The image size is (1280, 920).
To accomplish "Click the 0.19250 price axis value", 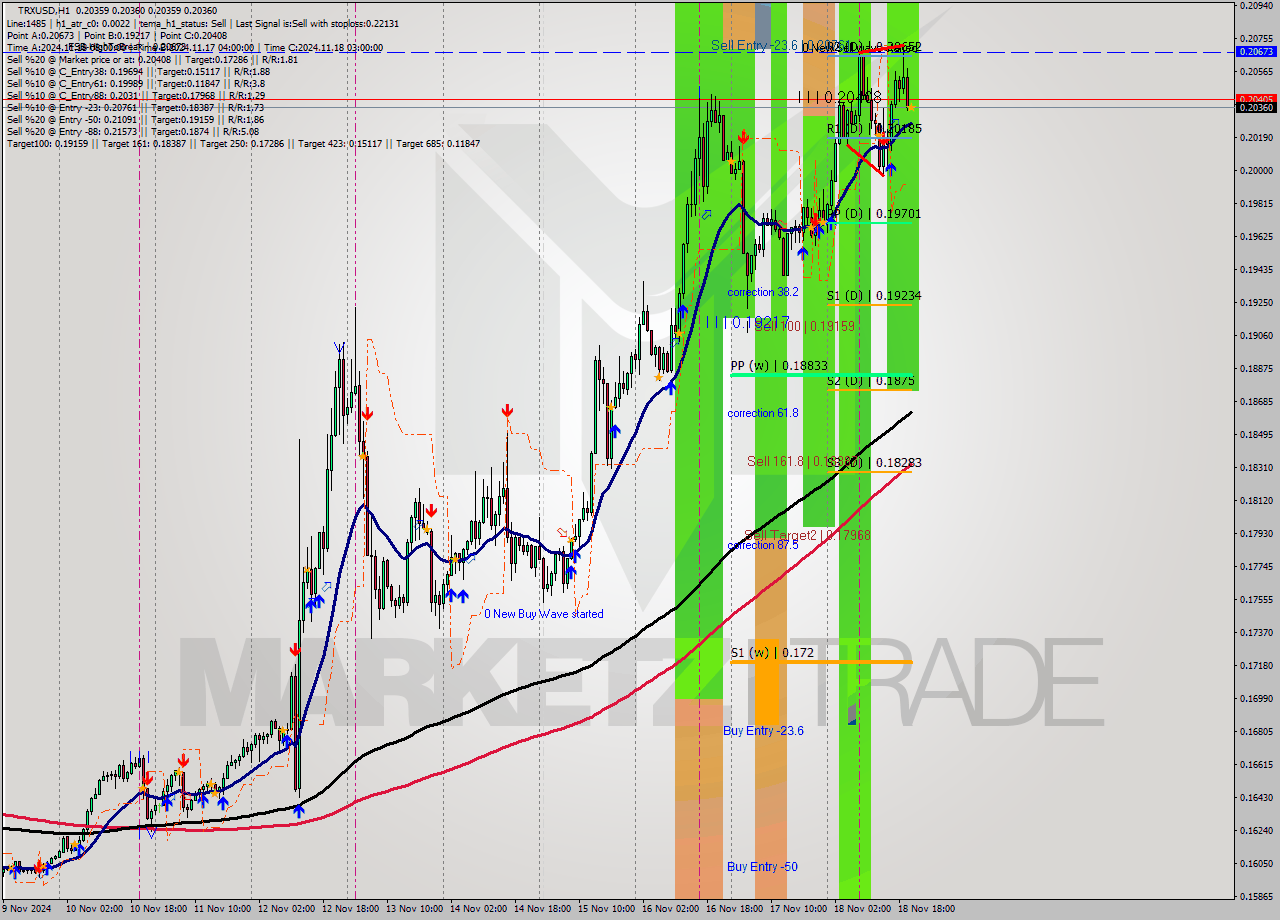I will pyautogui.click(x=1256, y=302).
